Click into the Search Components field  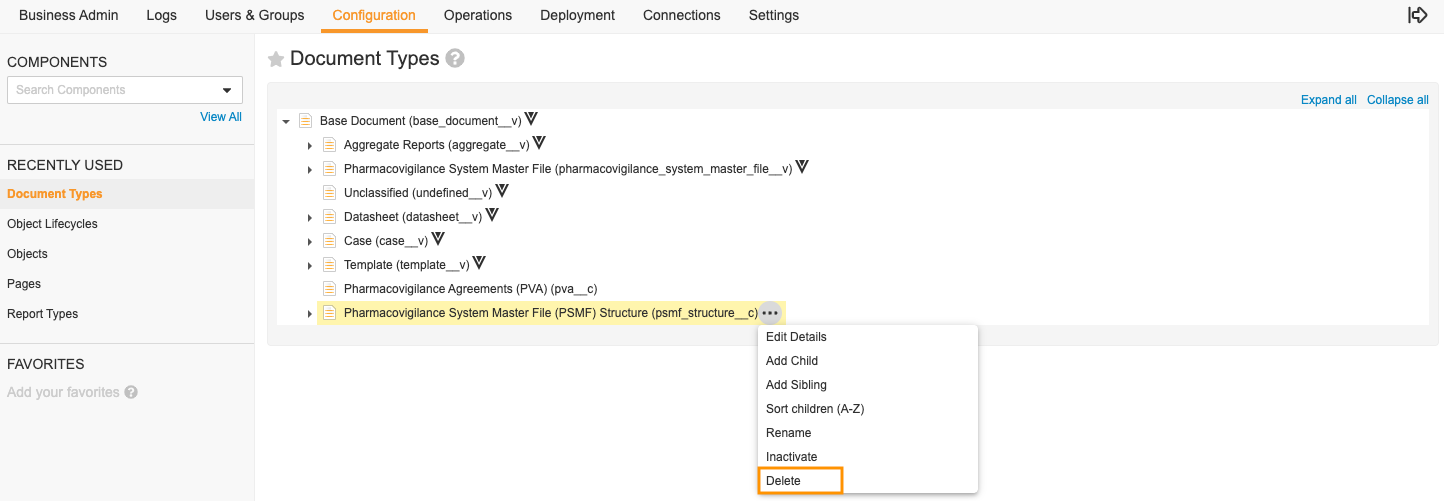coord(113,90)
